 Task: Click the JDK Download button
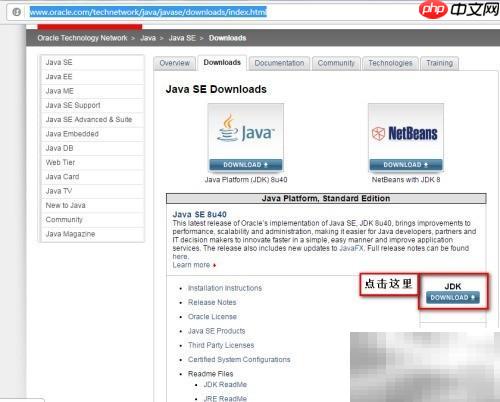click(453, 297)
